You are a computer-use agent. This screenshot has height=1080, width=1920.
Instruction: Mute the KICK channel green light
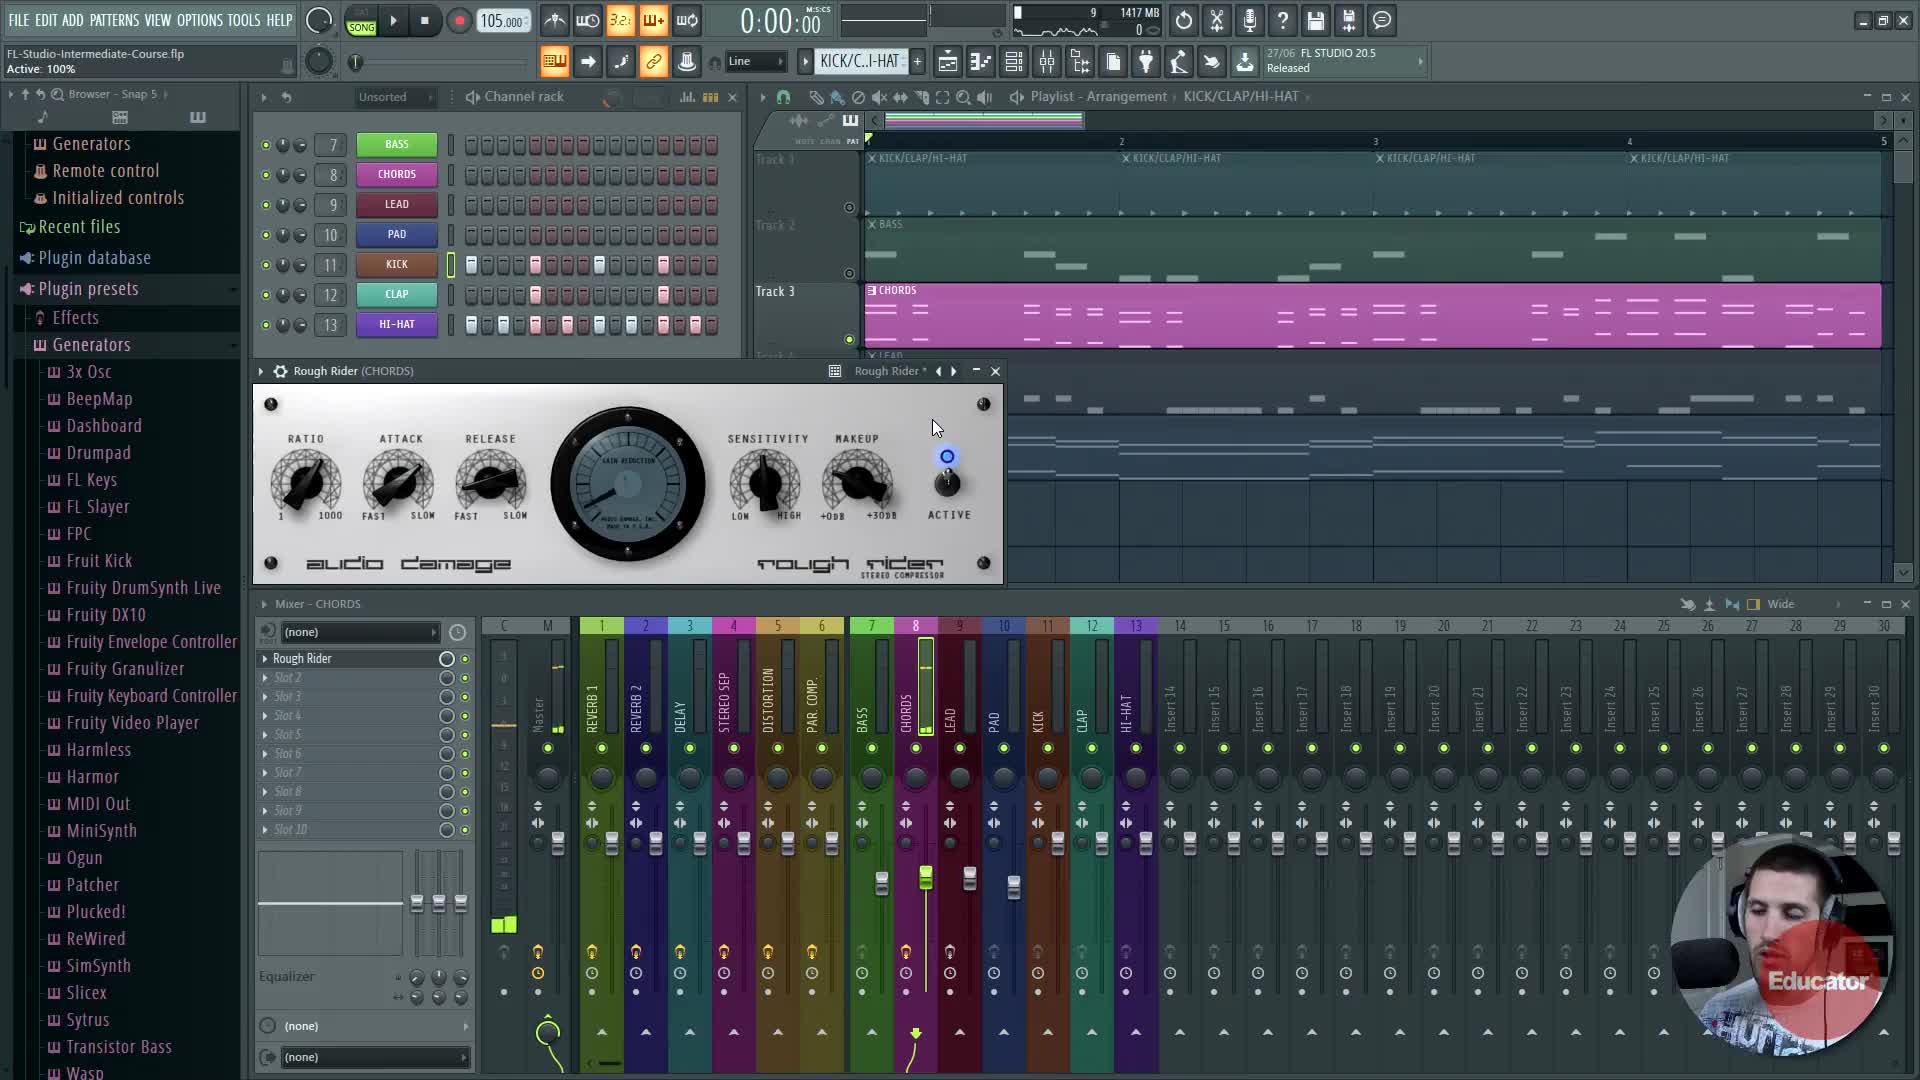265,265
